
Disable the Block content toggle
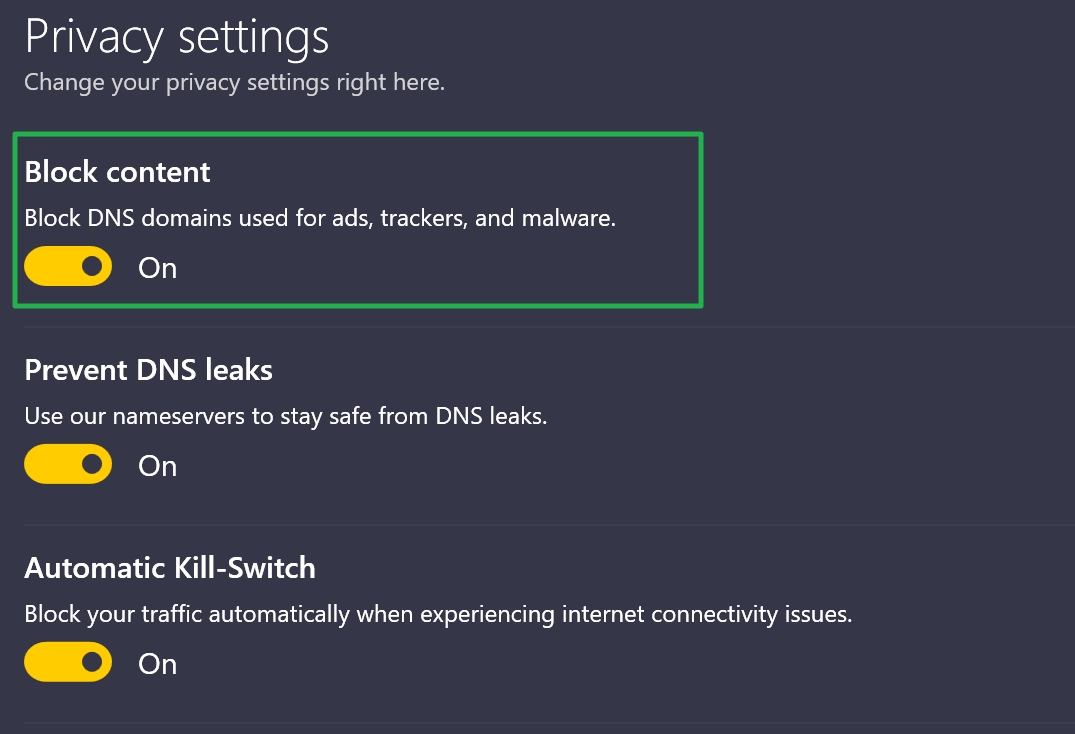pos(67,266)
